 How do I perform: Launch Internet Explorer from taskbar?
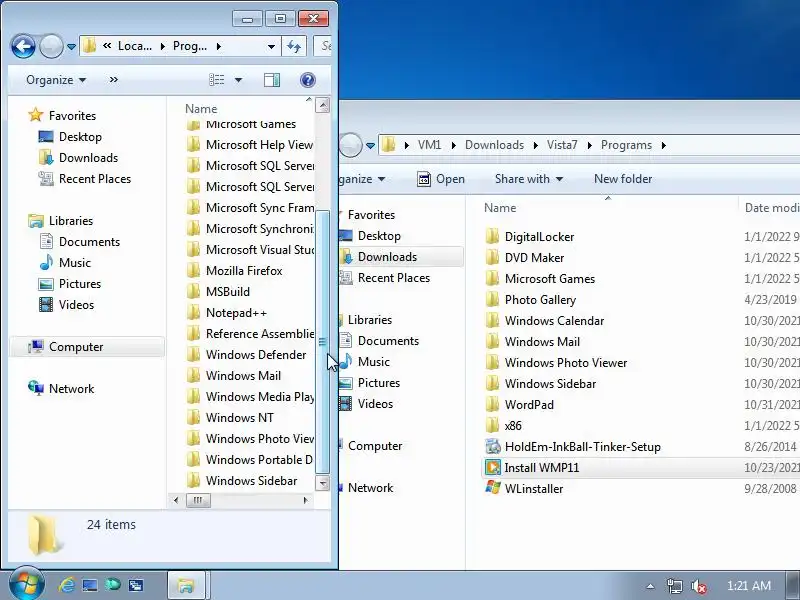click(x=66, y=585)
